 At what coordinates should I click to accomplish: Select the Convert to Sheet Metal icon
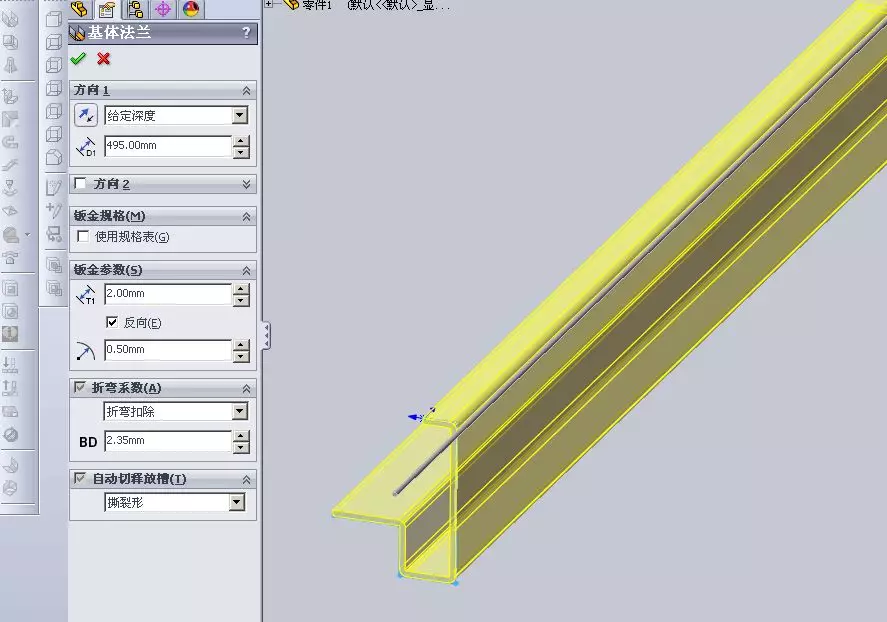tap(10, 42)
